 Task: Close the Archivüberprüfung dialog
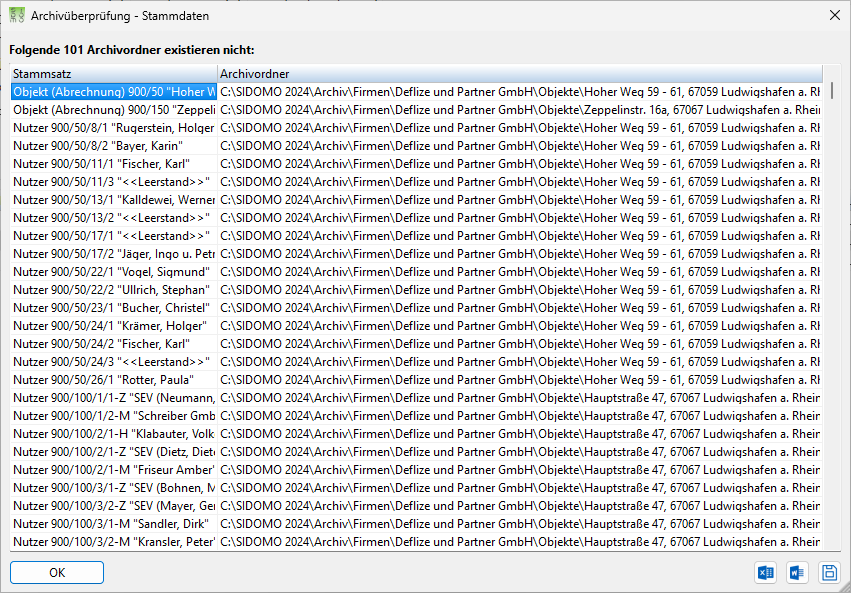835,15
